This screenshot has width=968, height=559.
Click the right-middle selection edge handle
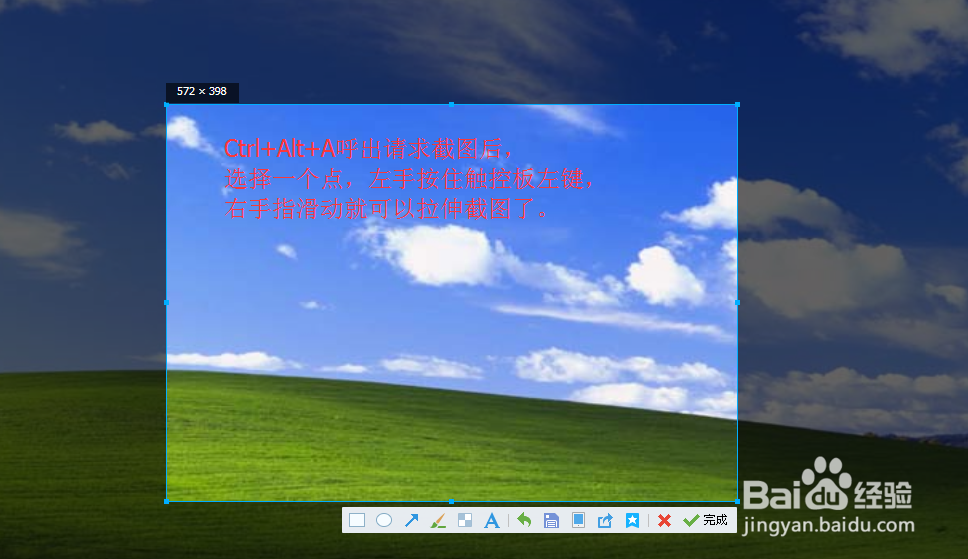click(737, 303)
